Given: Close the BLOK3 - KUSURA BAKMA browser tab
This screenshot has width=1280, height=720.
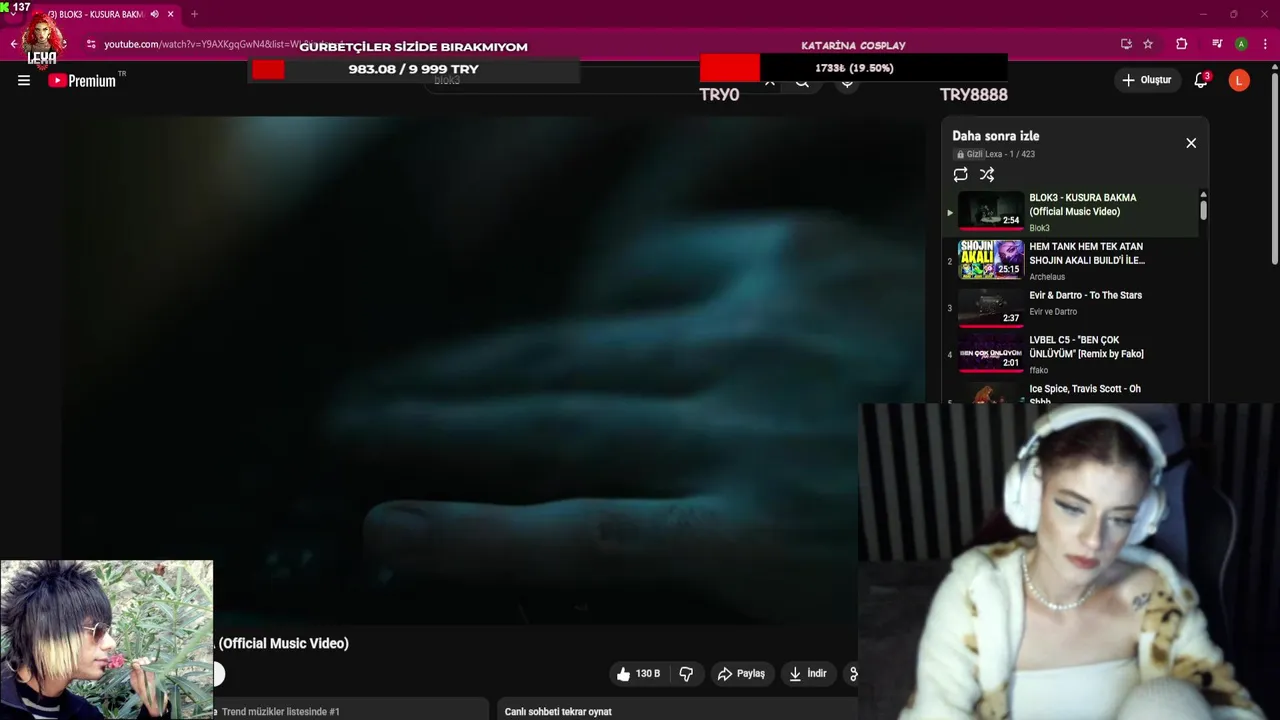Looking at the screenshot, I should click(171, 14).
